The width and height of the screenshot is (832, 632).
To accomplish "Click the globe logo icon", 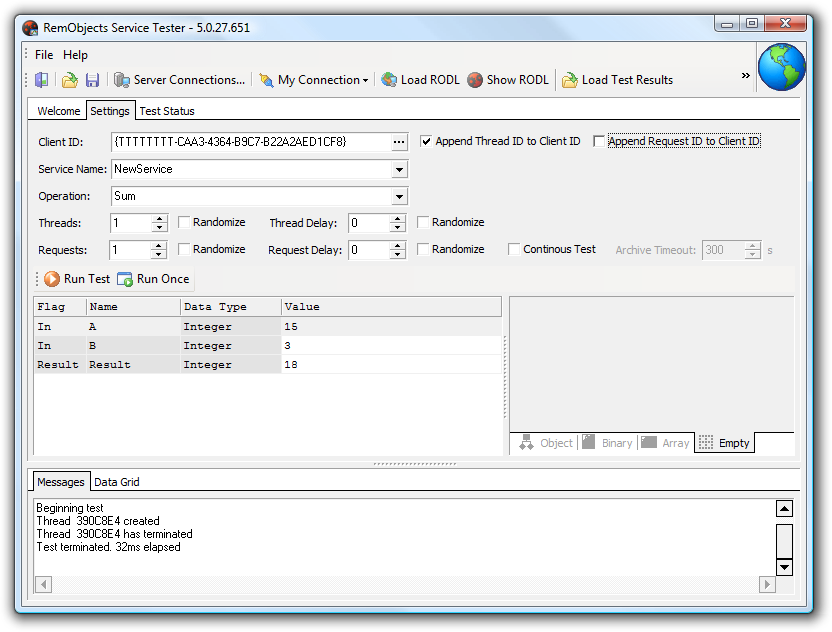I will [x=781, y=67].
